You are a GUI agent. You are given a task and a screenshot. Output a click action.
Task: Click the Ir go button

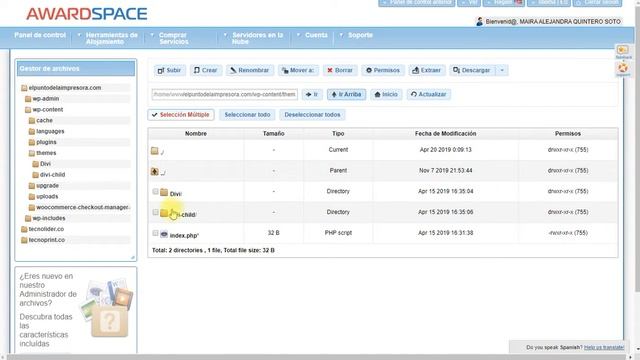click(x=312, y=94)
